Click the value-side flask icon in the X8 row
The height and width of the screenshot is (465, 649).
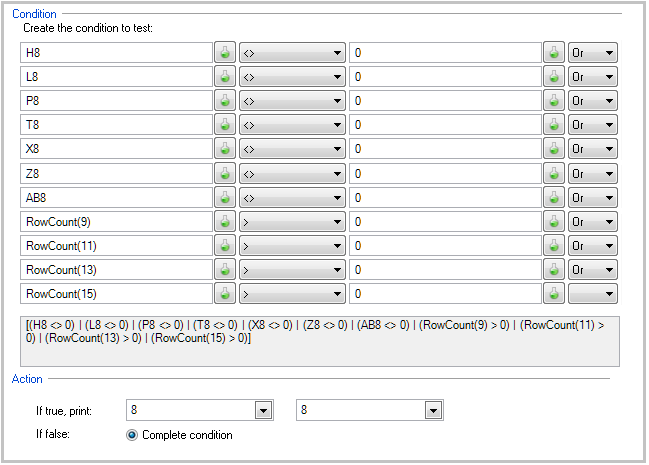[554, 149]
